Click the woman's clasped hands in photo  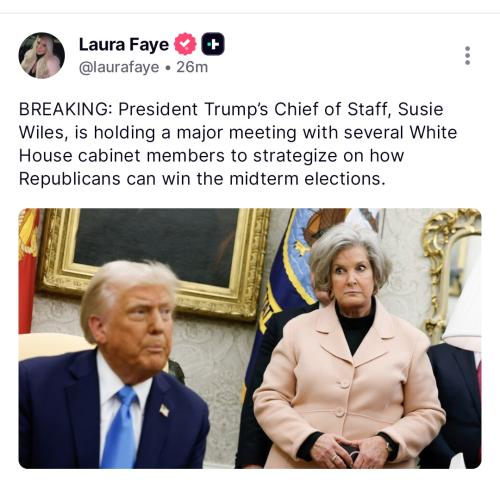tap(348, 451)
